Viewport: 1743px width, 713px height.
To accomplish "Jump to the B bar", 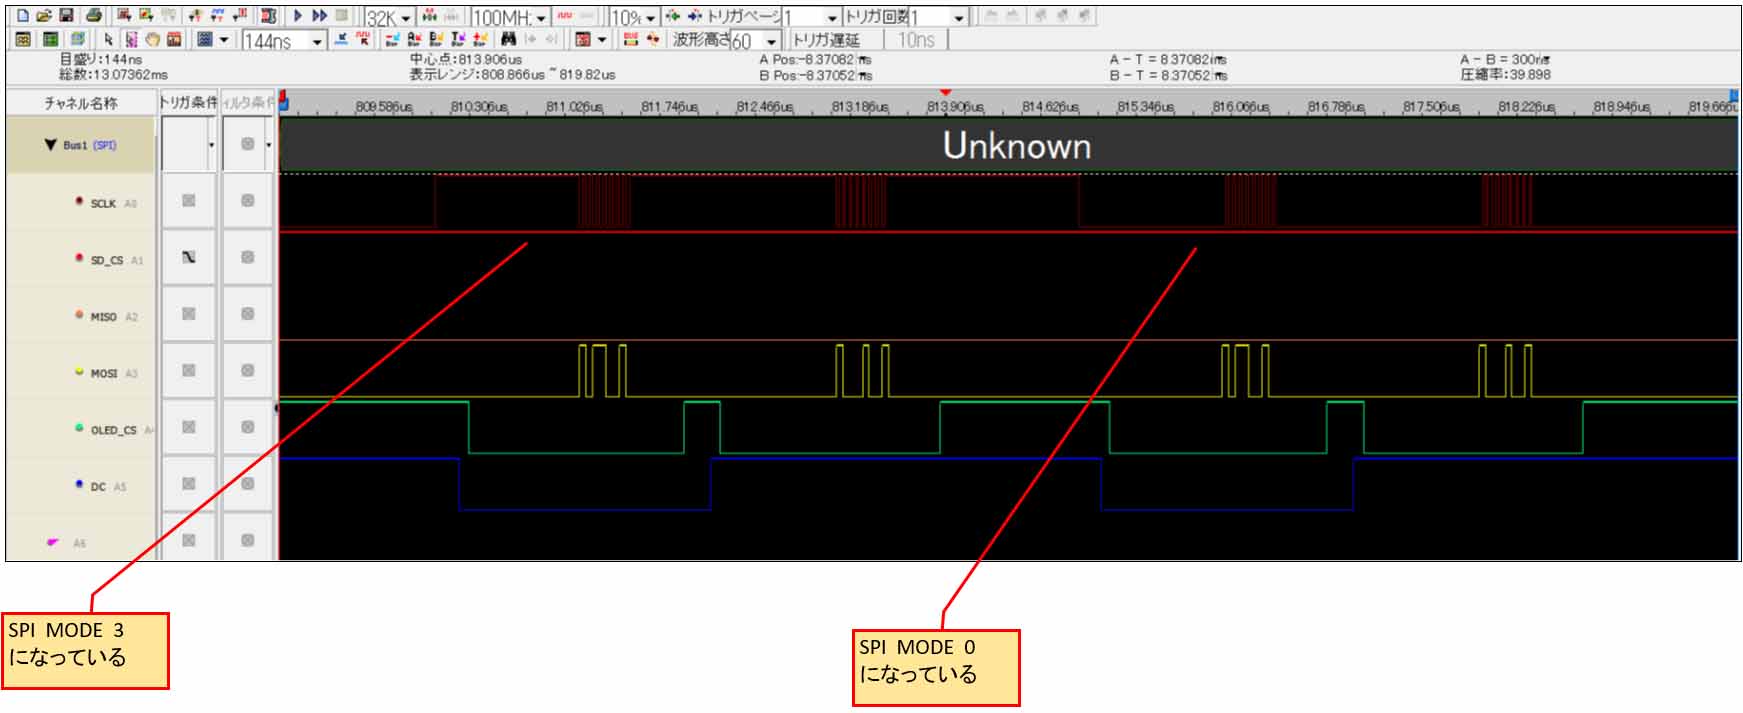I will (x=435, y=39).
